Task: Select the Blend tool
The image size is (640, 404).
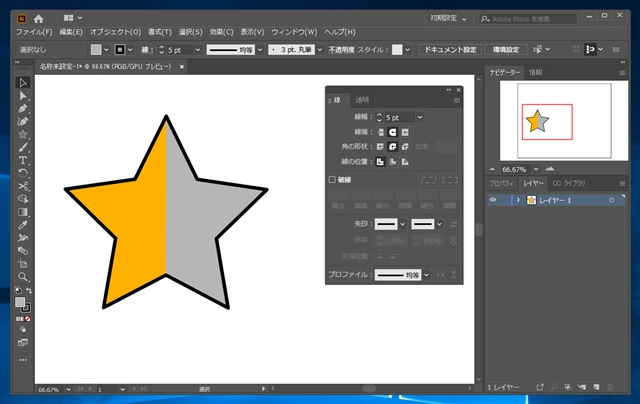Action: (x=23, y=251)
